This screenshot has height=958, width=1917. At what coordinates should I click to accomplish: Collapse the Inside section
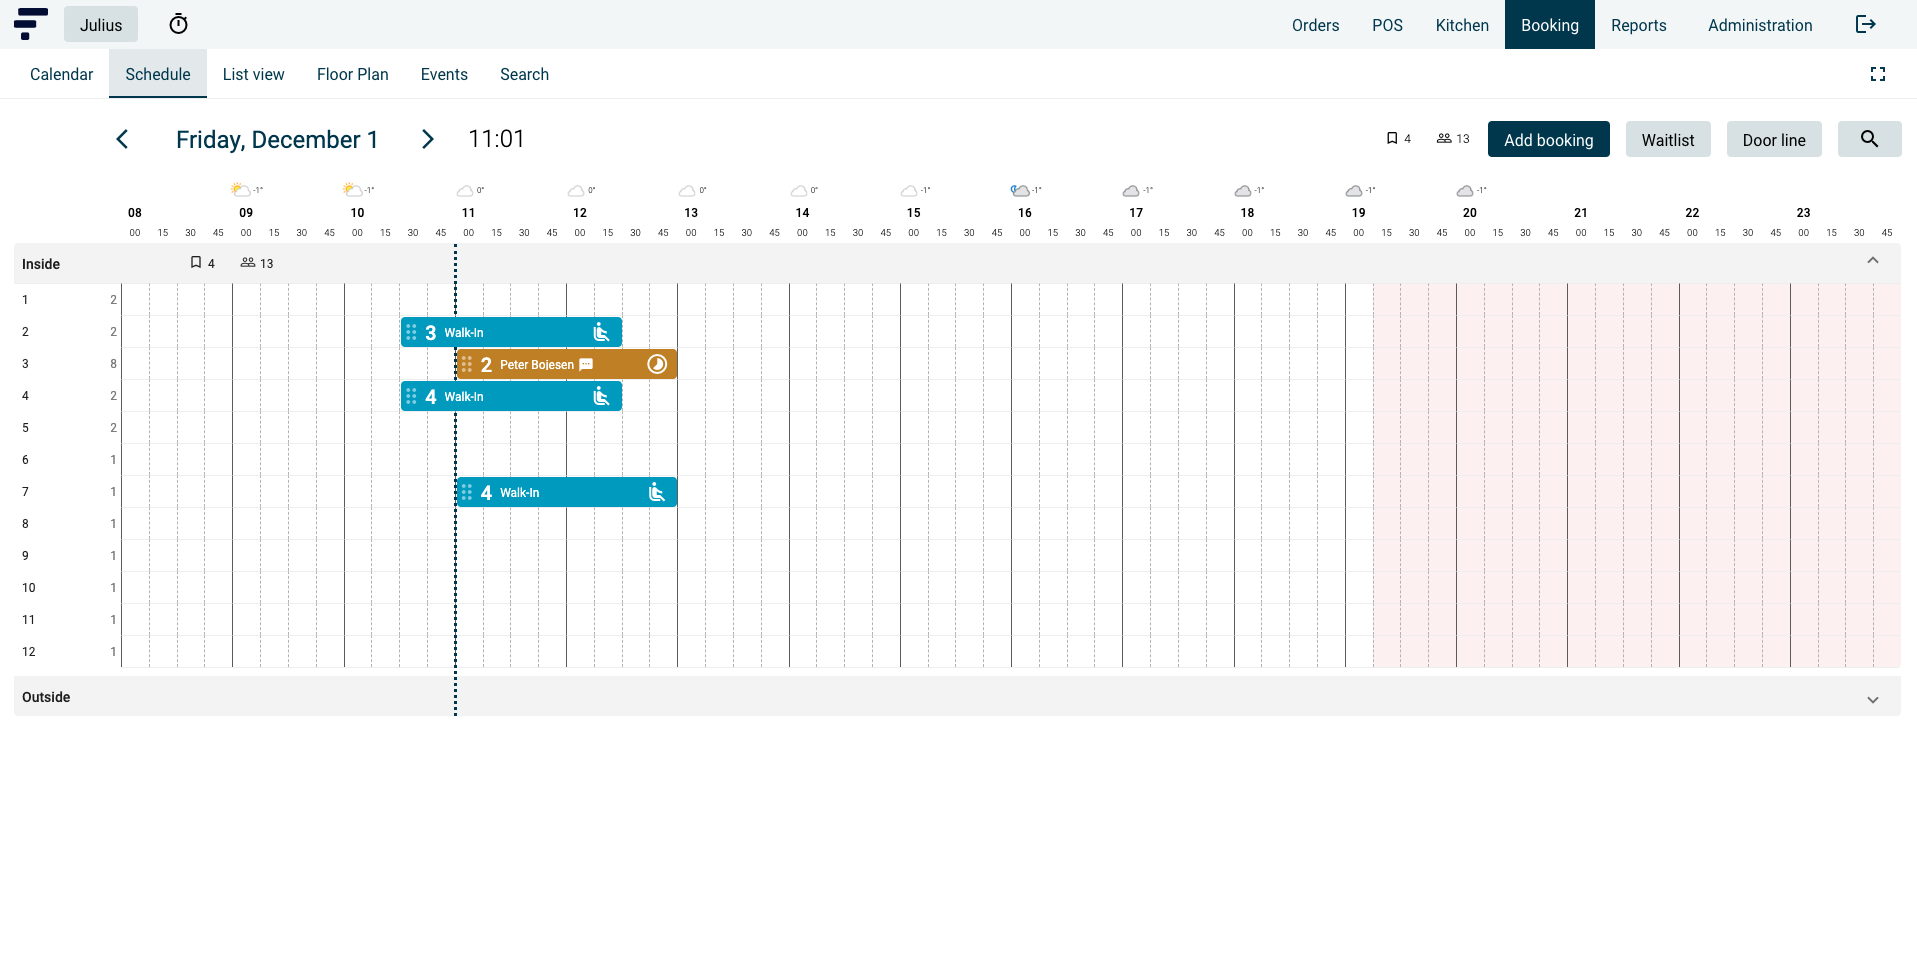[1872, 261]
